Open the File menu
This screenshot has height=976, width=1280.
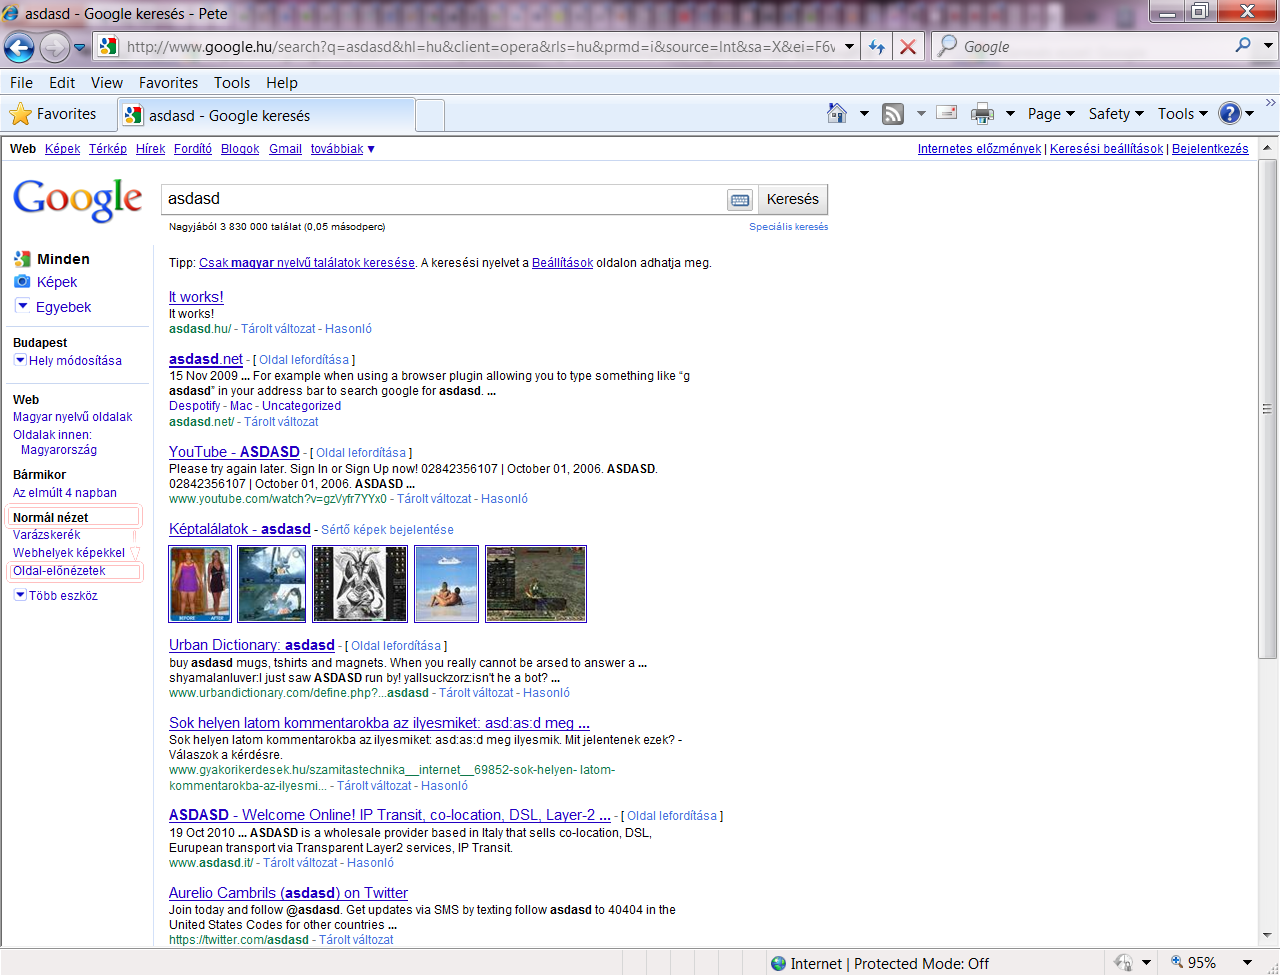[x=21, y=83]
